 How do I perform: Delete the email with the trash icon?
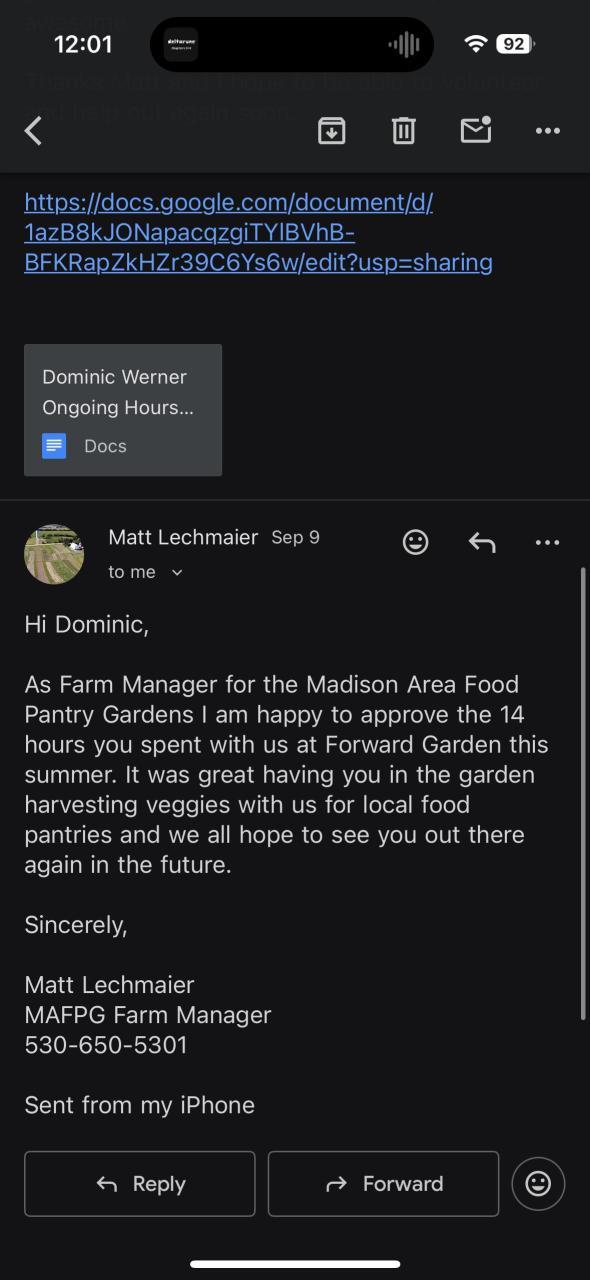403,130
